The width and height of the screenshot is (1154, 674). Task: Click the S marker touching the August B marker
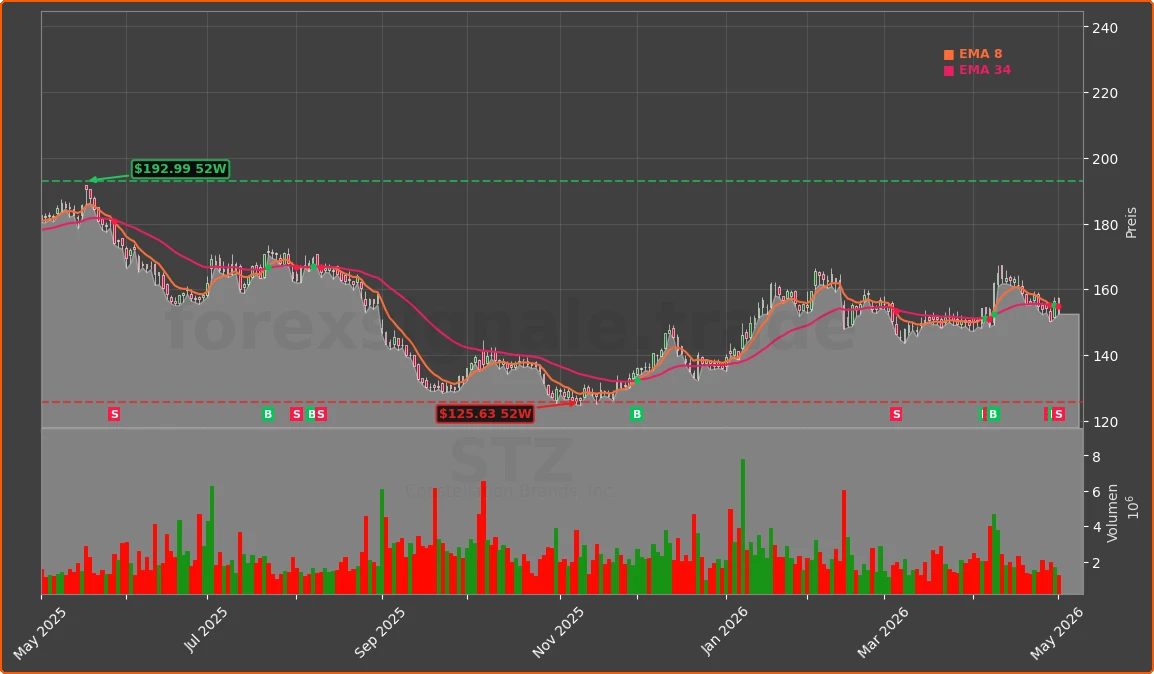(x=321, y=414)
